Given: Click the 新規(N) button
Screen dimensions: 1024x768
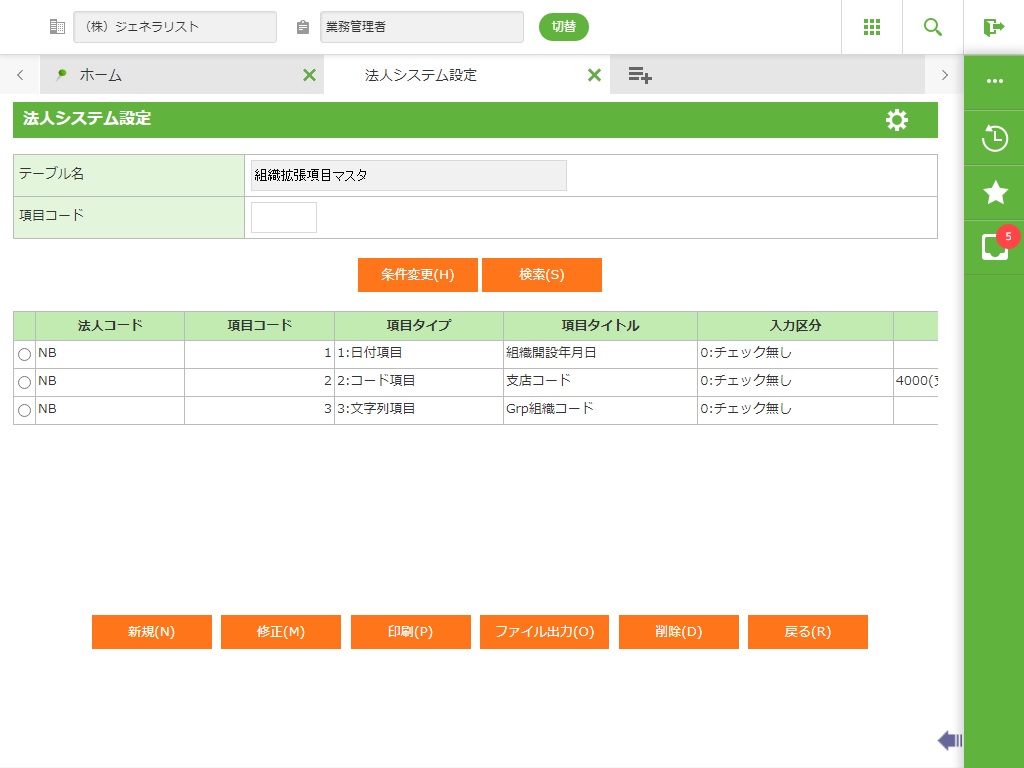Looking at the screenshot, I should [152, 632].
